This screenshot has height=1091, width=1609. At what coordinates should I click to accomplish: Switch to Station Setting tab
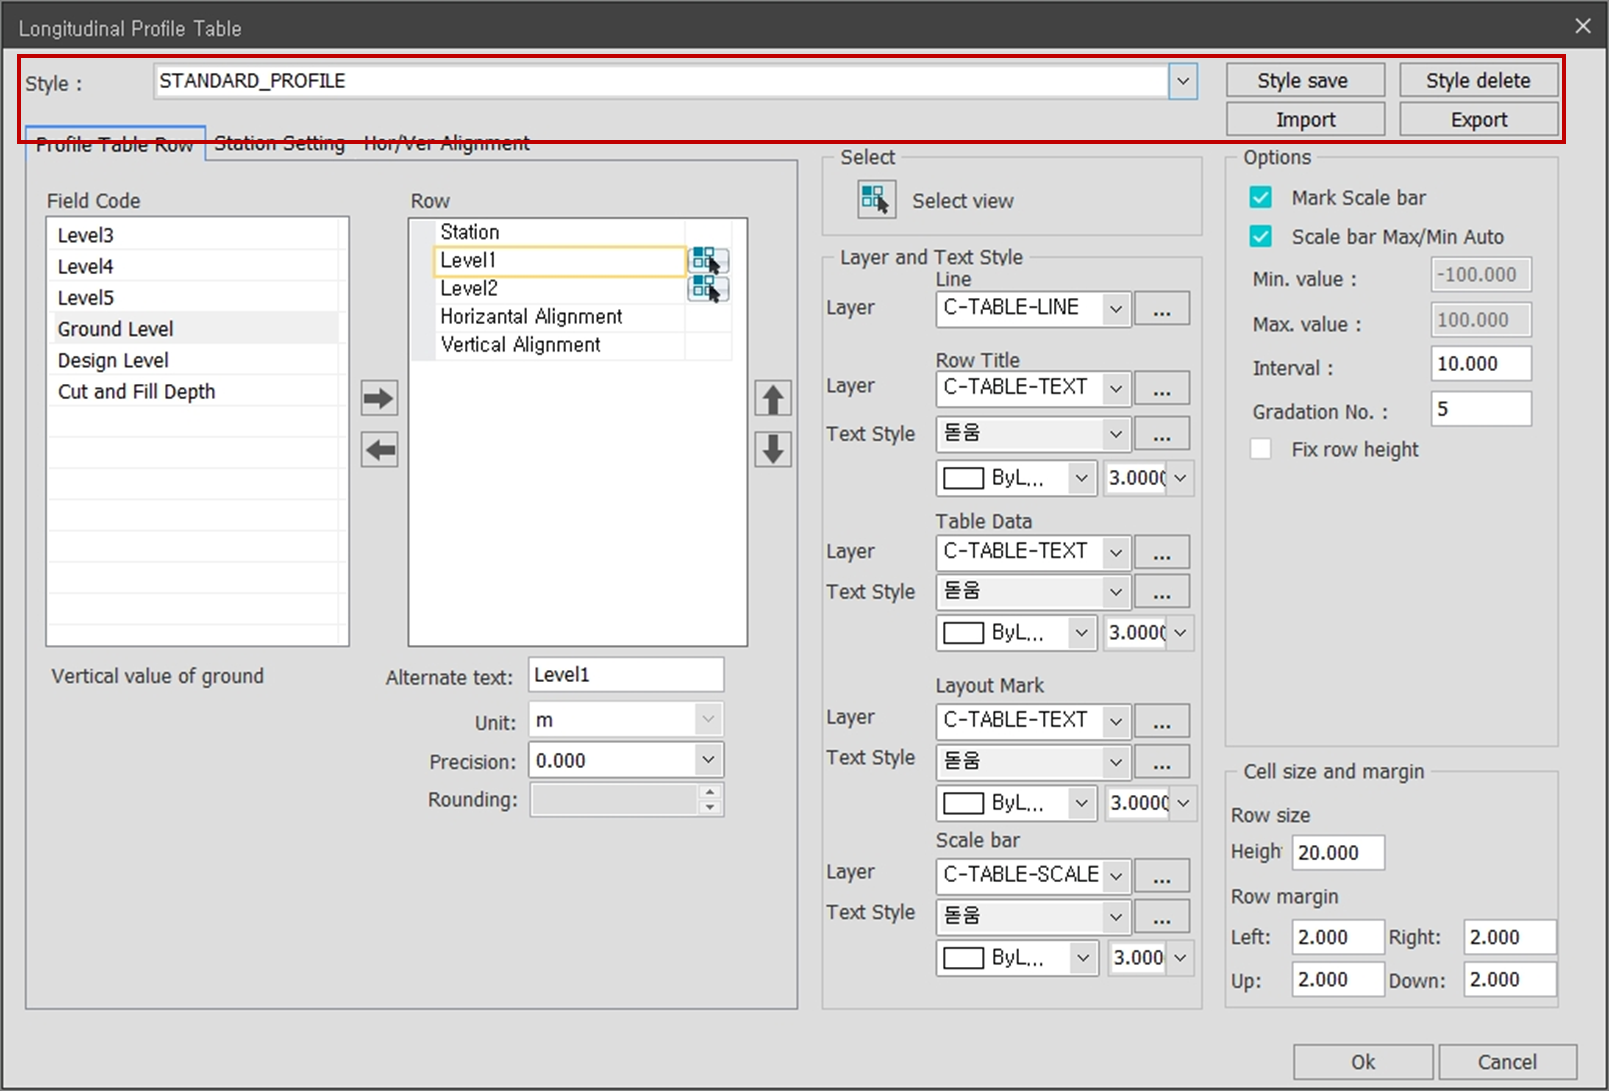(279, 144)
